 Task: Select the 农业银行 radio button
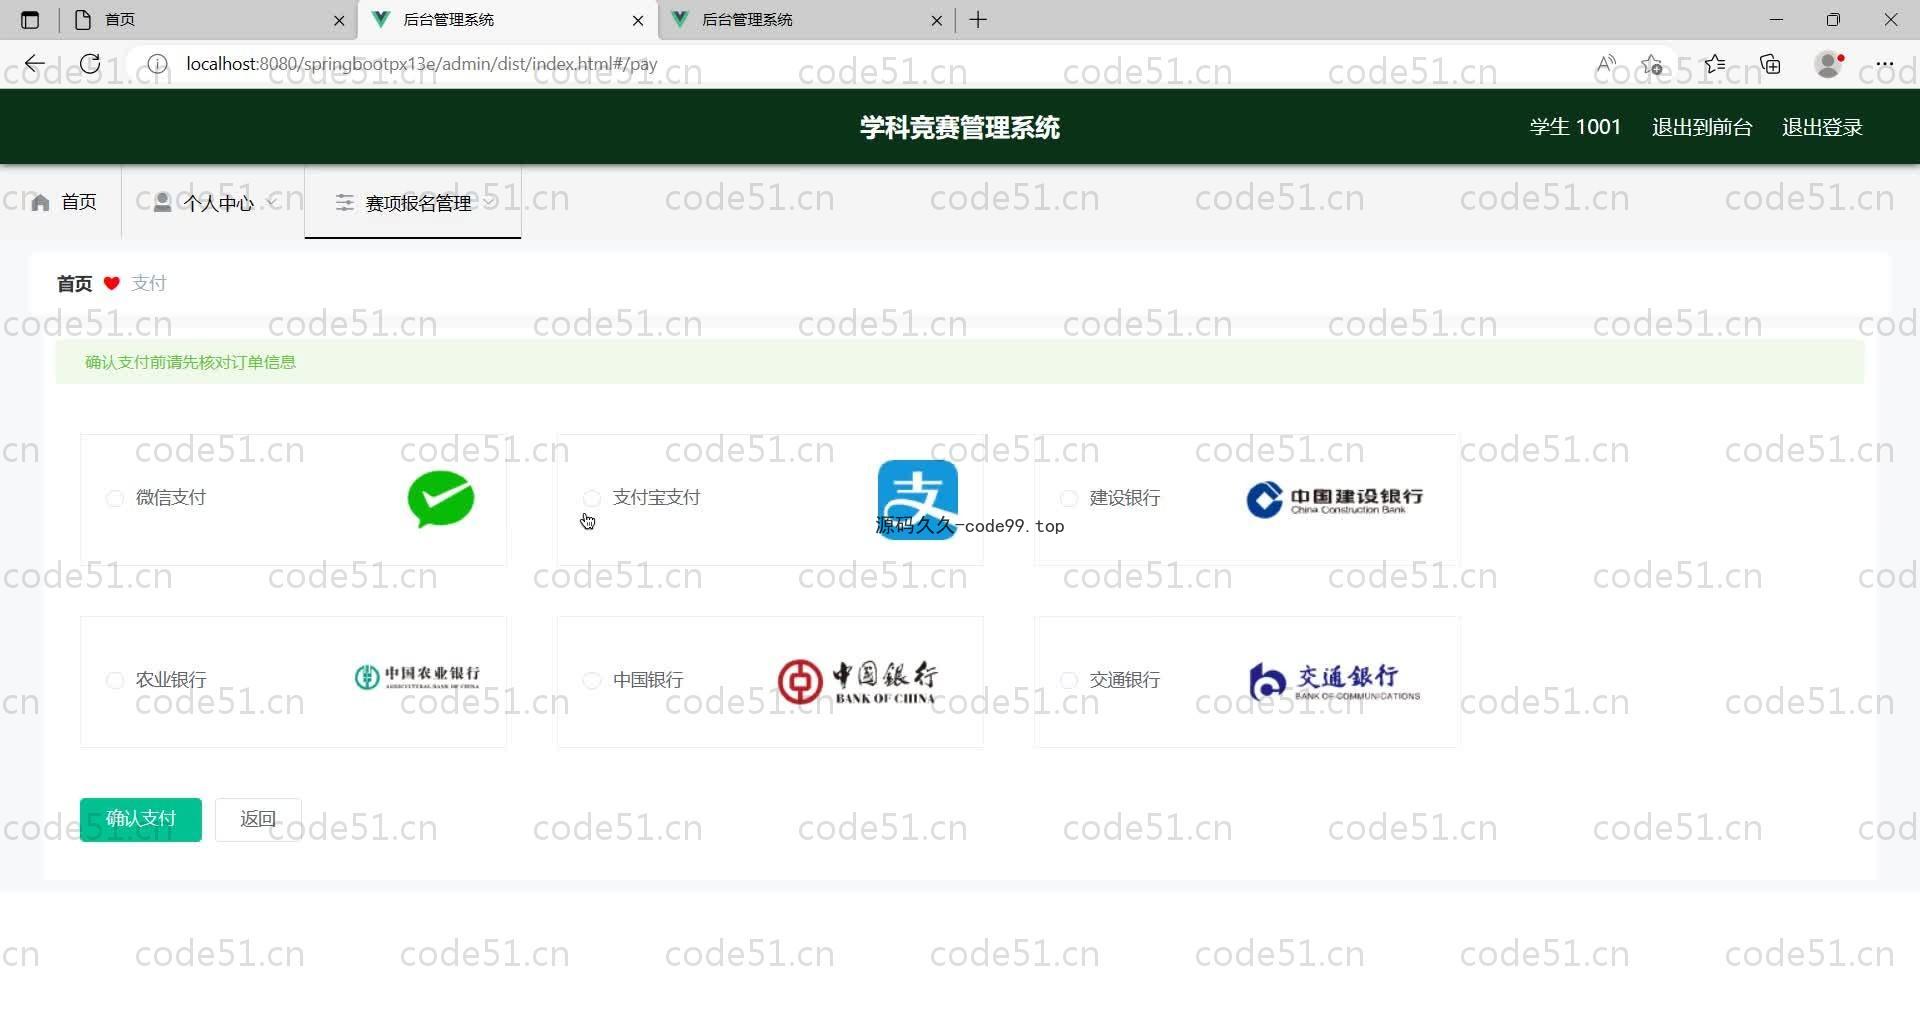(114, 680)
